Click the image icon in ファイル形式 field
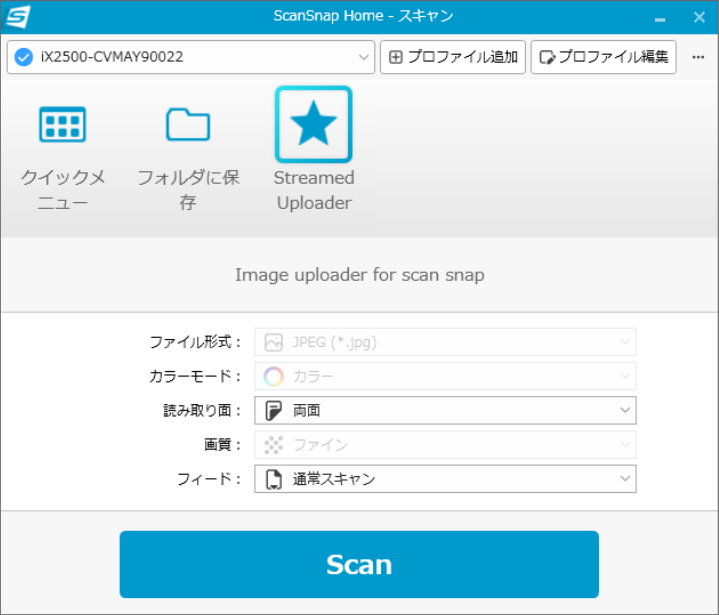 [273, 342]
